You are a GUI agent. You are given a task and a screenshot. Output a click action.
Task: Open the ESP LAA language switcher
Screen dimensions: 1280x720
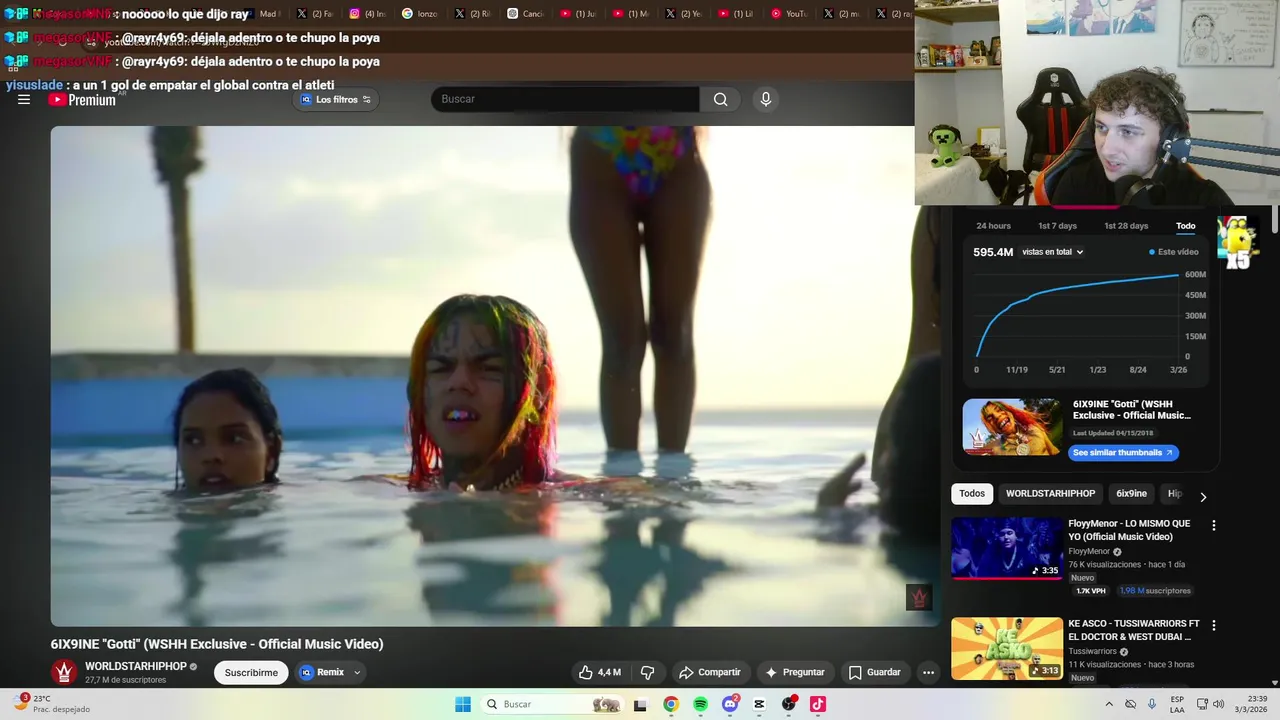1177,704
